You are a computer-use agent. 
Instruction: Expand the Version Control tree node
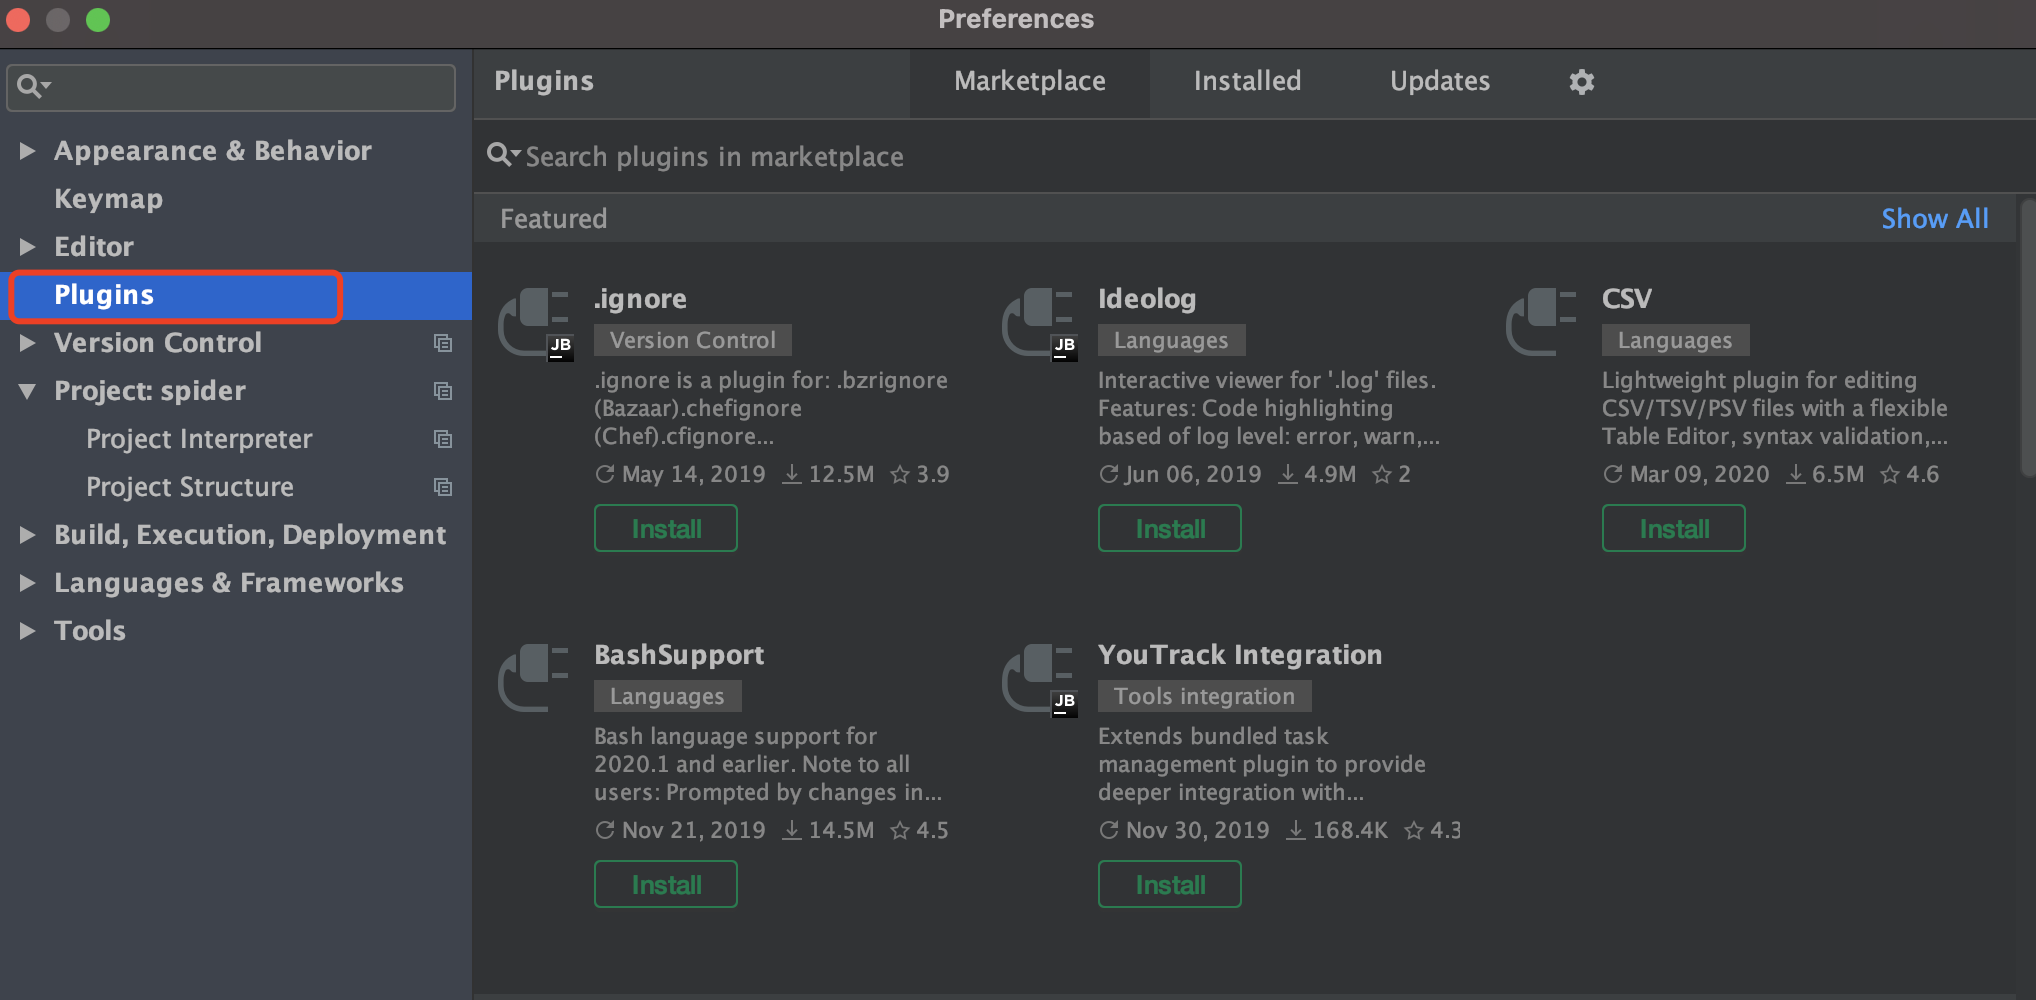point(27,343)
